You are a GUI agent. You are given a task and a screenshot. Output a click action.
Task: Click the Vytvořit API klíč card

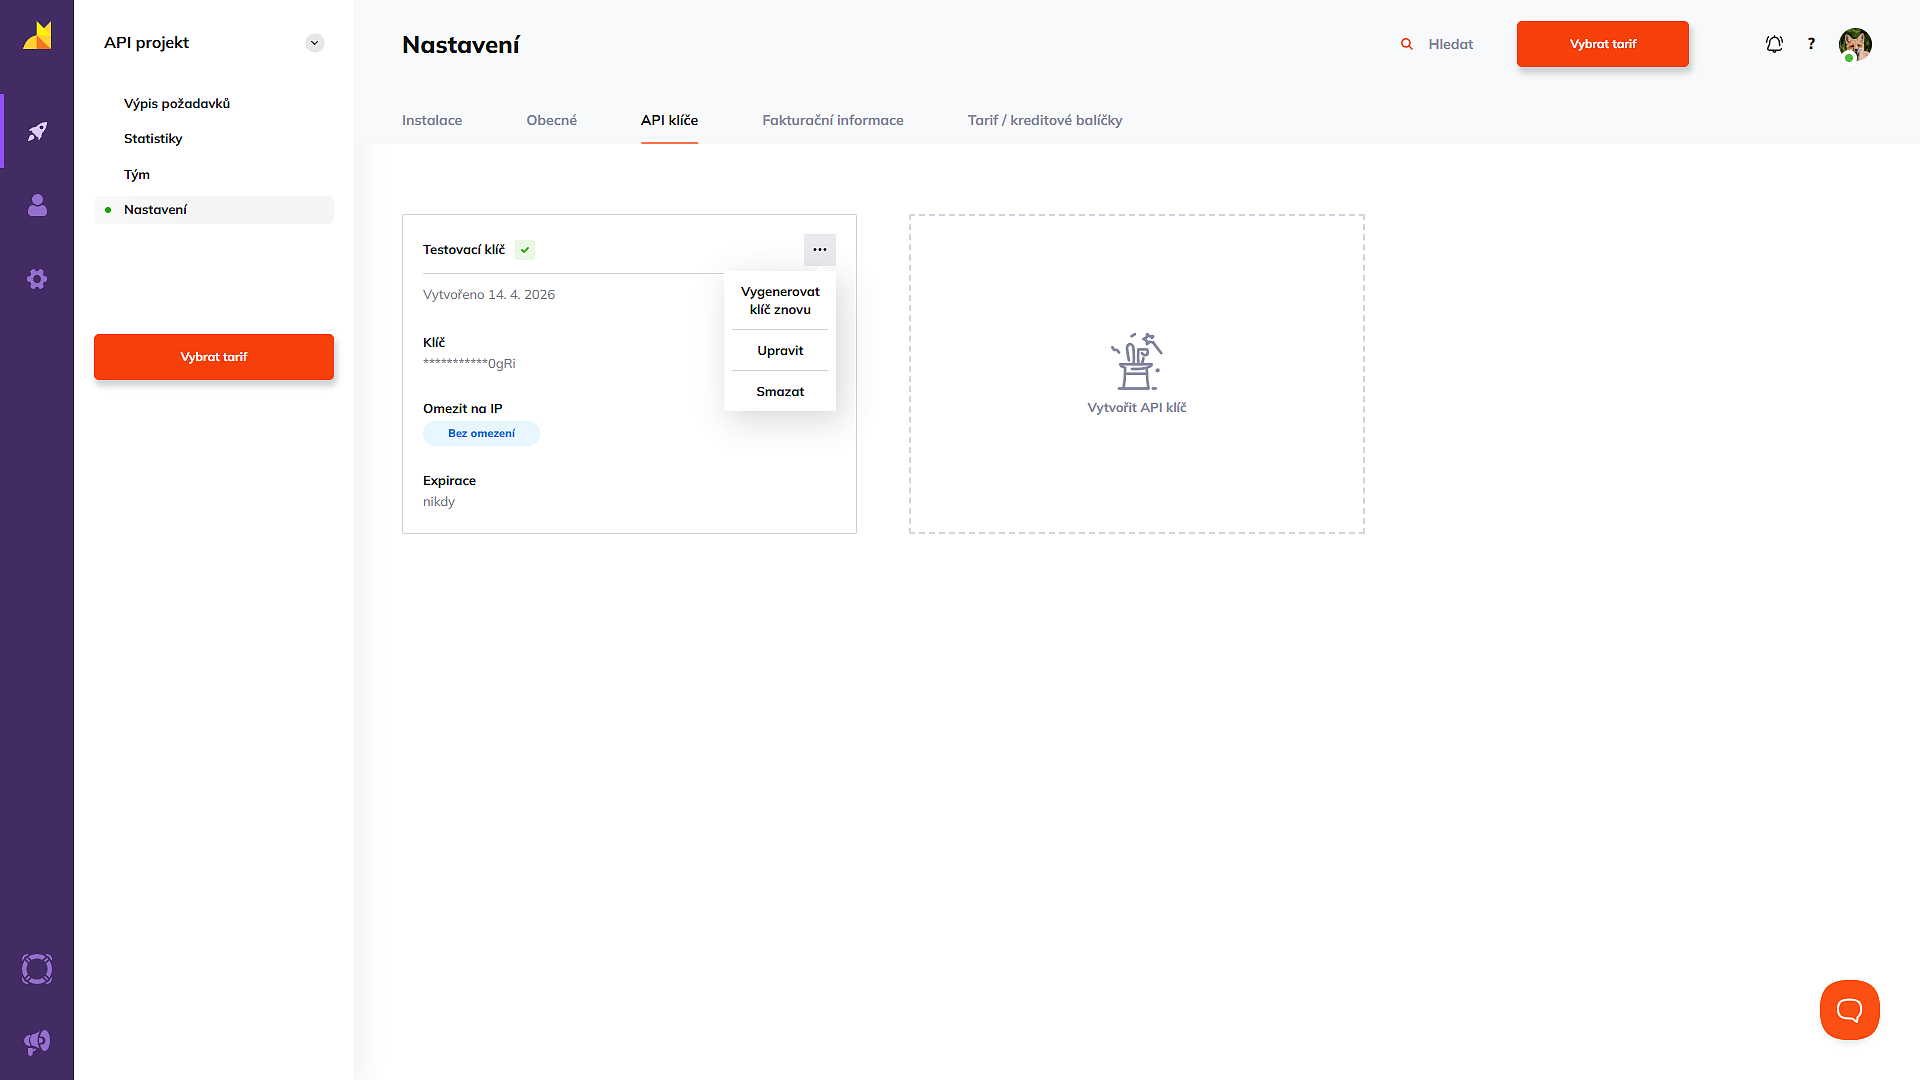click(x=1136, y=374)
